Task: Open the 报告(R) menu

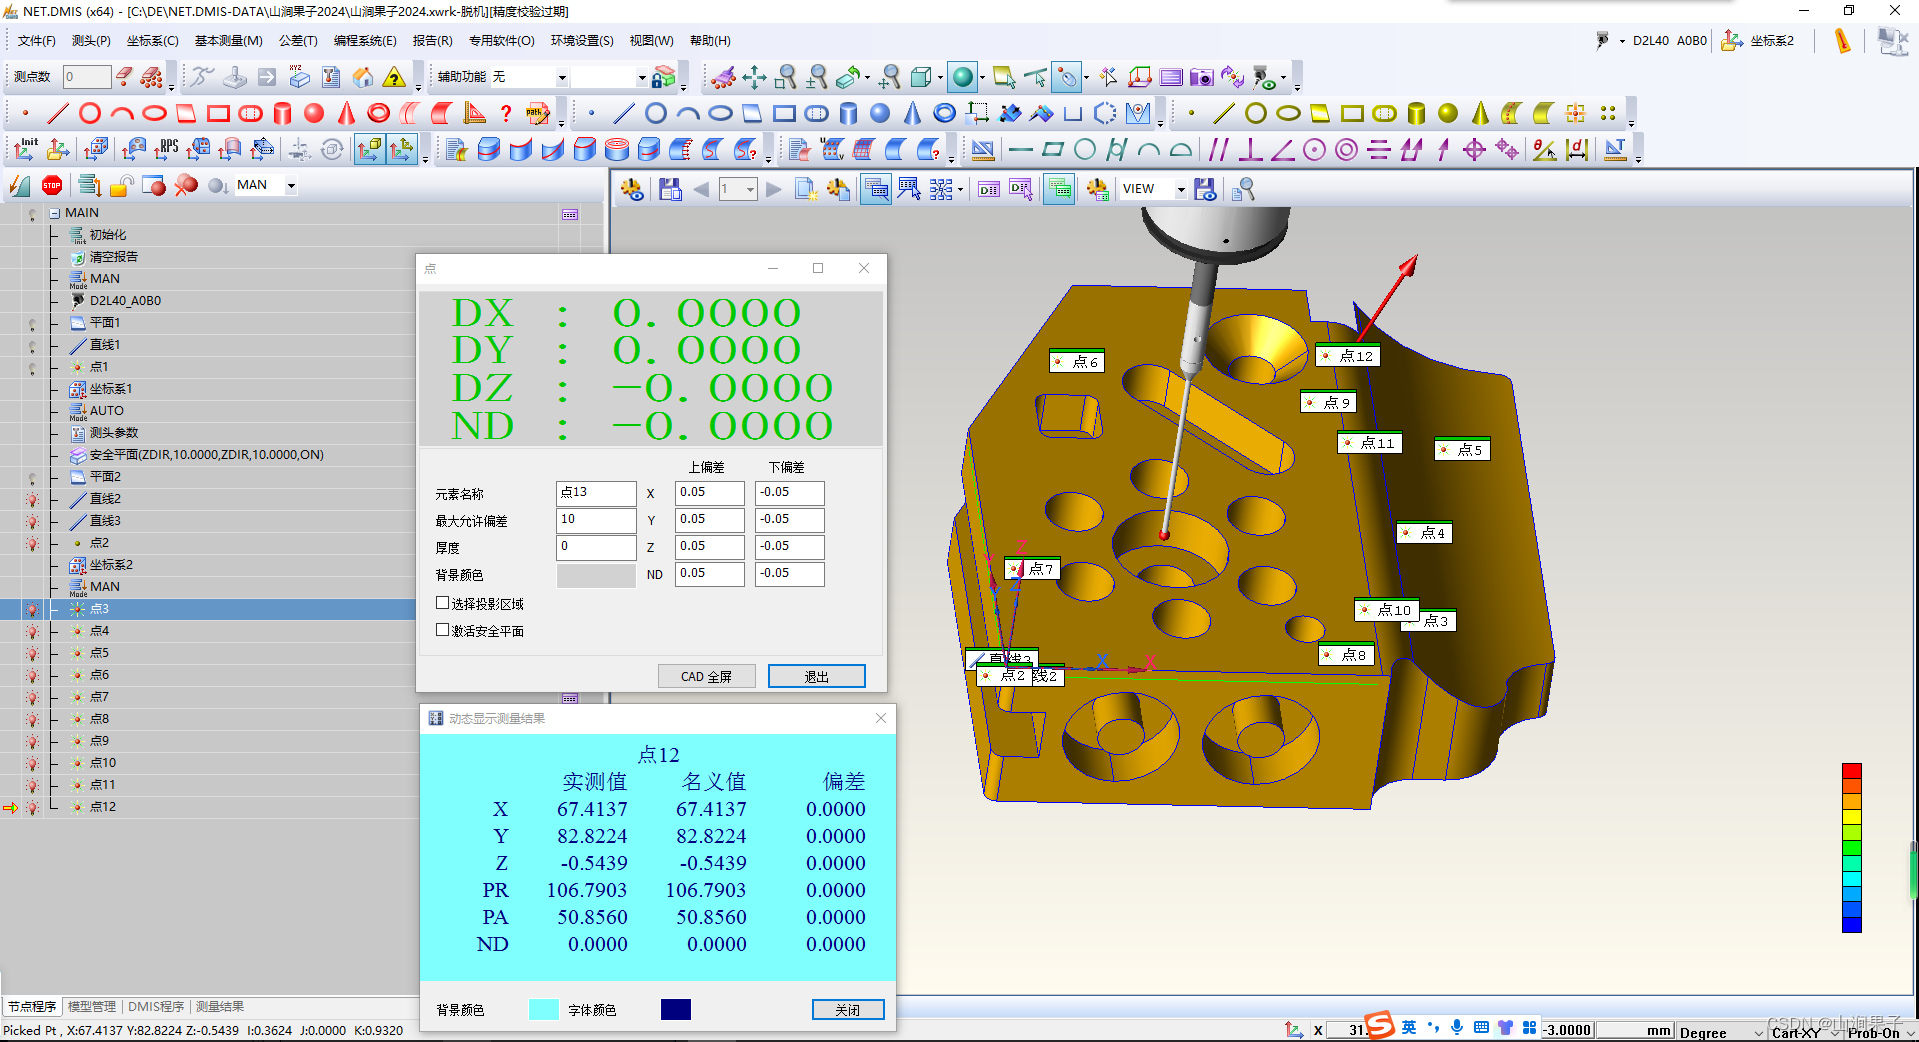Action: [x=433, y=41]
